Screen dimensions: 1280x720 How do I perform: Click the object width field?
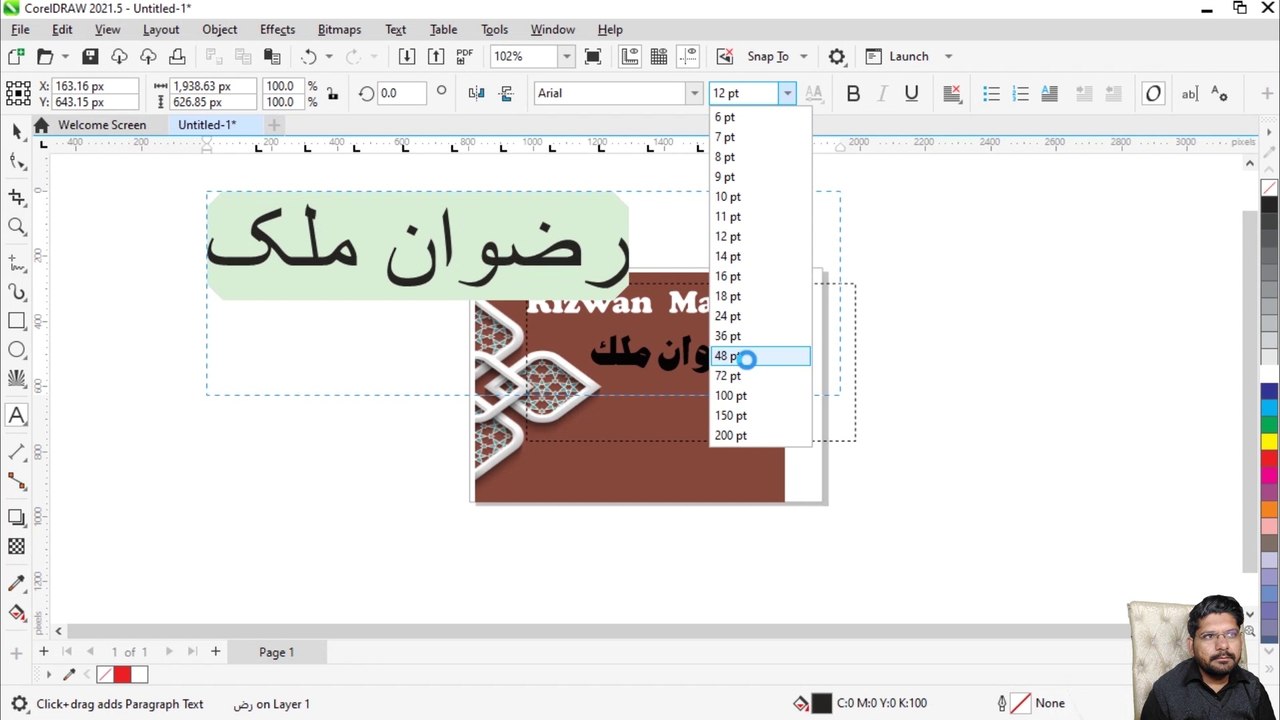(214, 86)
